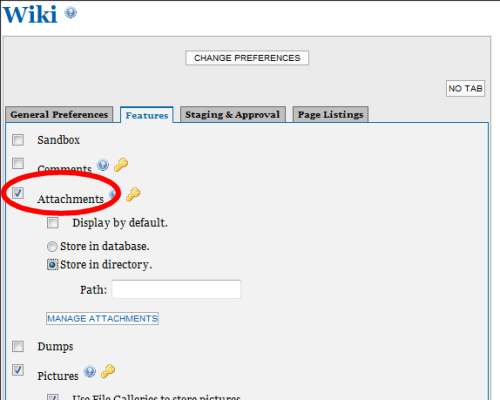Enable the Sandbox checkbox
This screenshot has height=400, width=500.
click(x=18, y=140)
